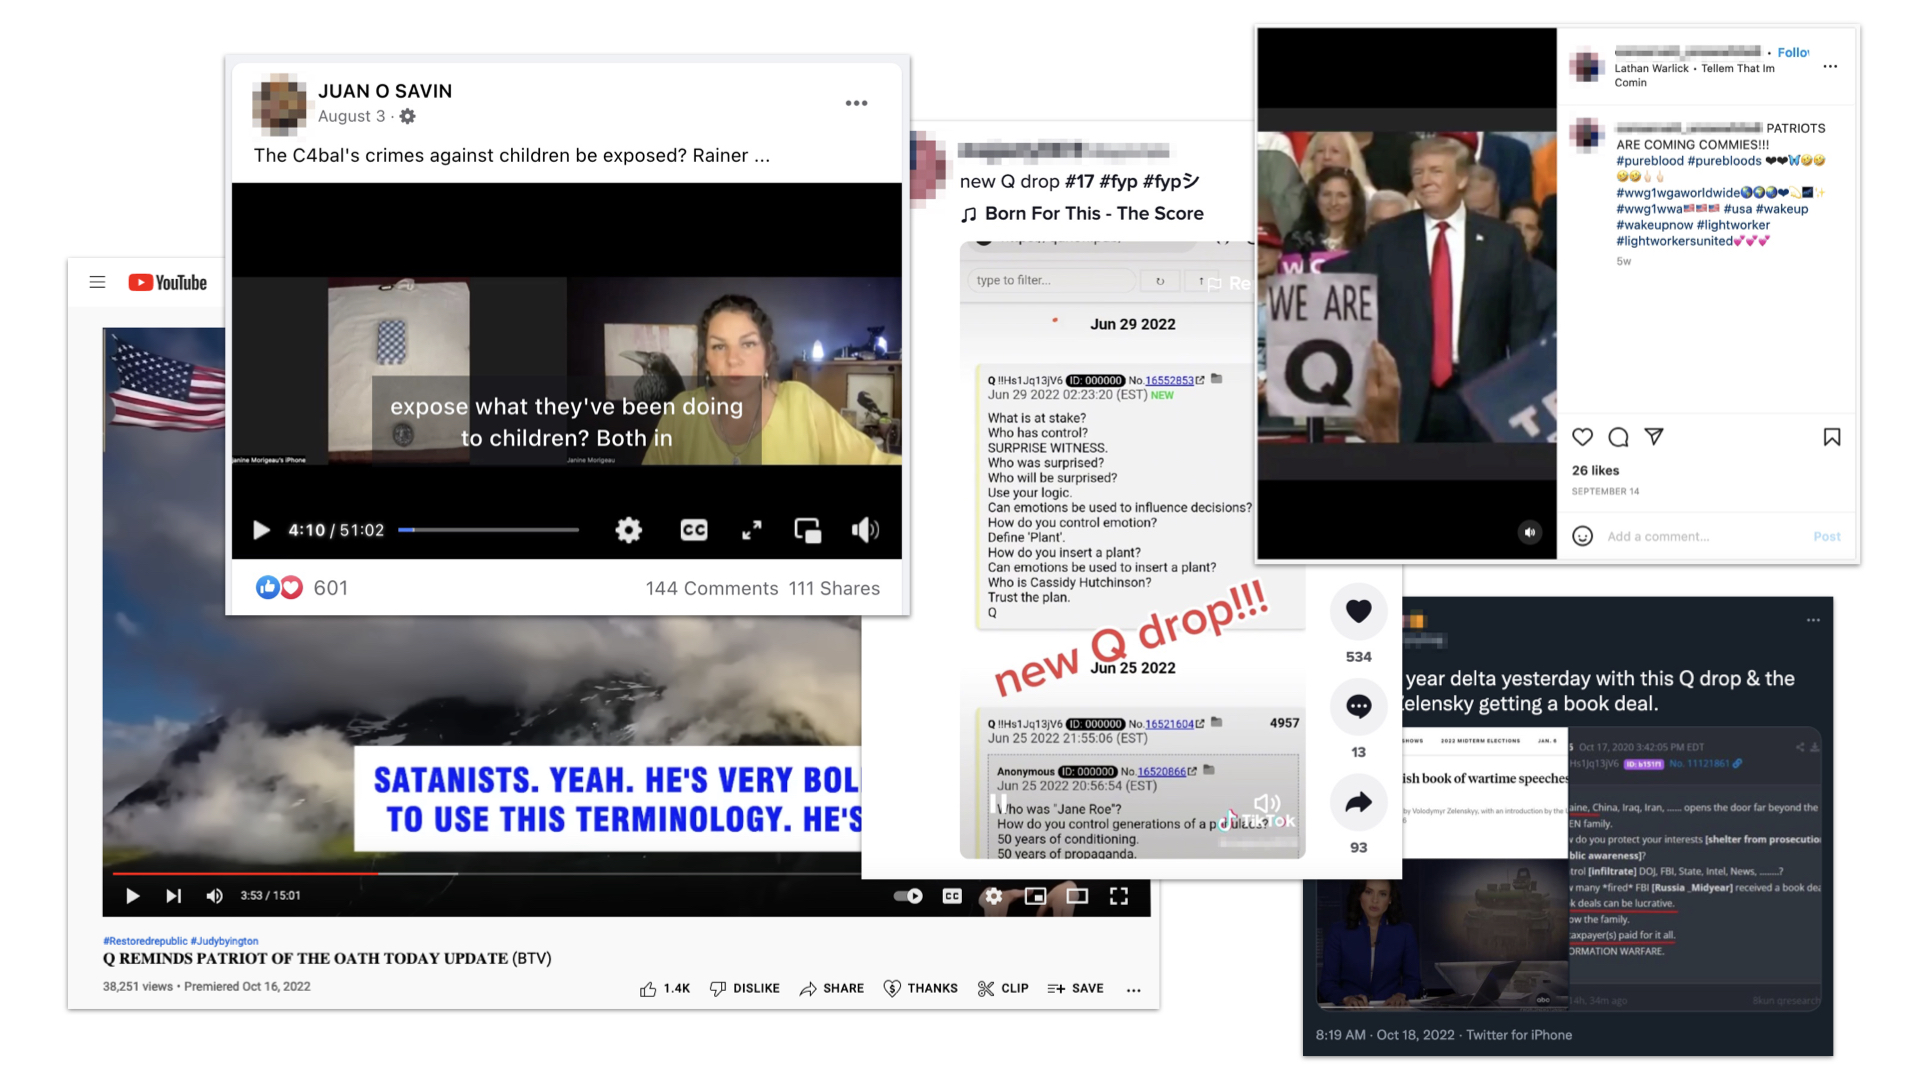Click the Follow link on the Instagram post

click(x=1793, y=52)
